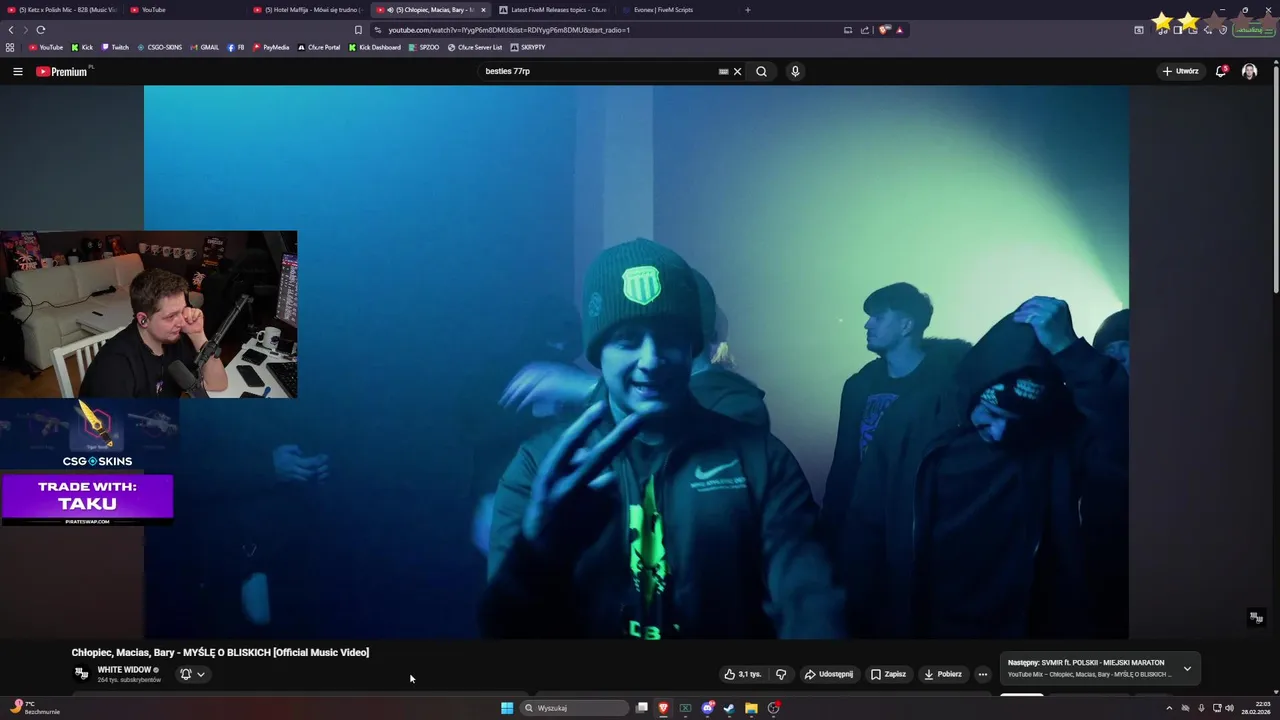Switch to Hotel Maffija browser tab
The image size is (1280, 720).
[x=308, y=10]
